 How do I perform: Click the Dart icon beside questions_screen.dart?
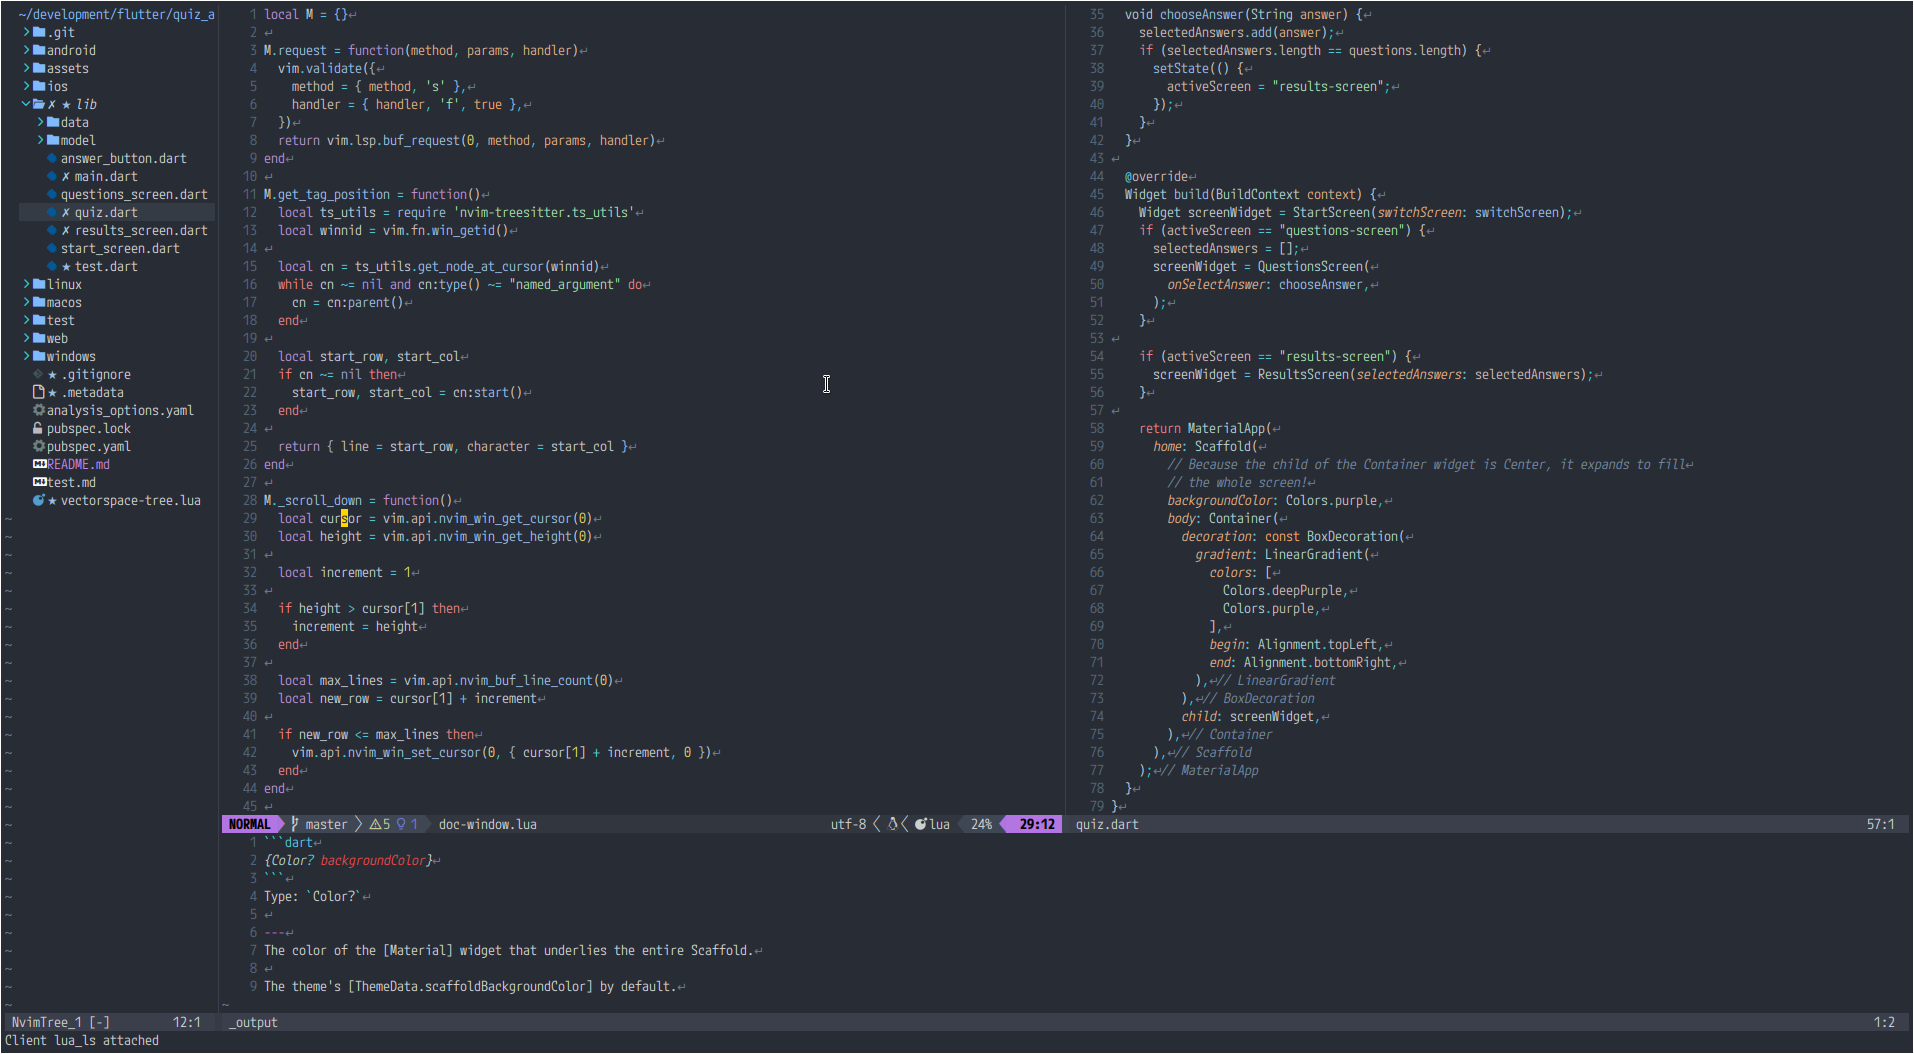(x=52, y=194)
